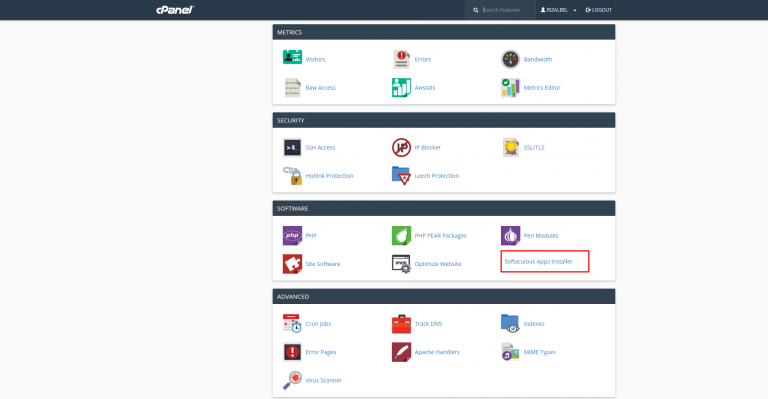The image size is (768, 399).
Task: Focus the Search Features field
Action: pos(507,10)
